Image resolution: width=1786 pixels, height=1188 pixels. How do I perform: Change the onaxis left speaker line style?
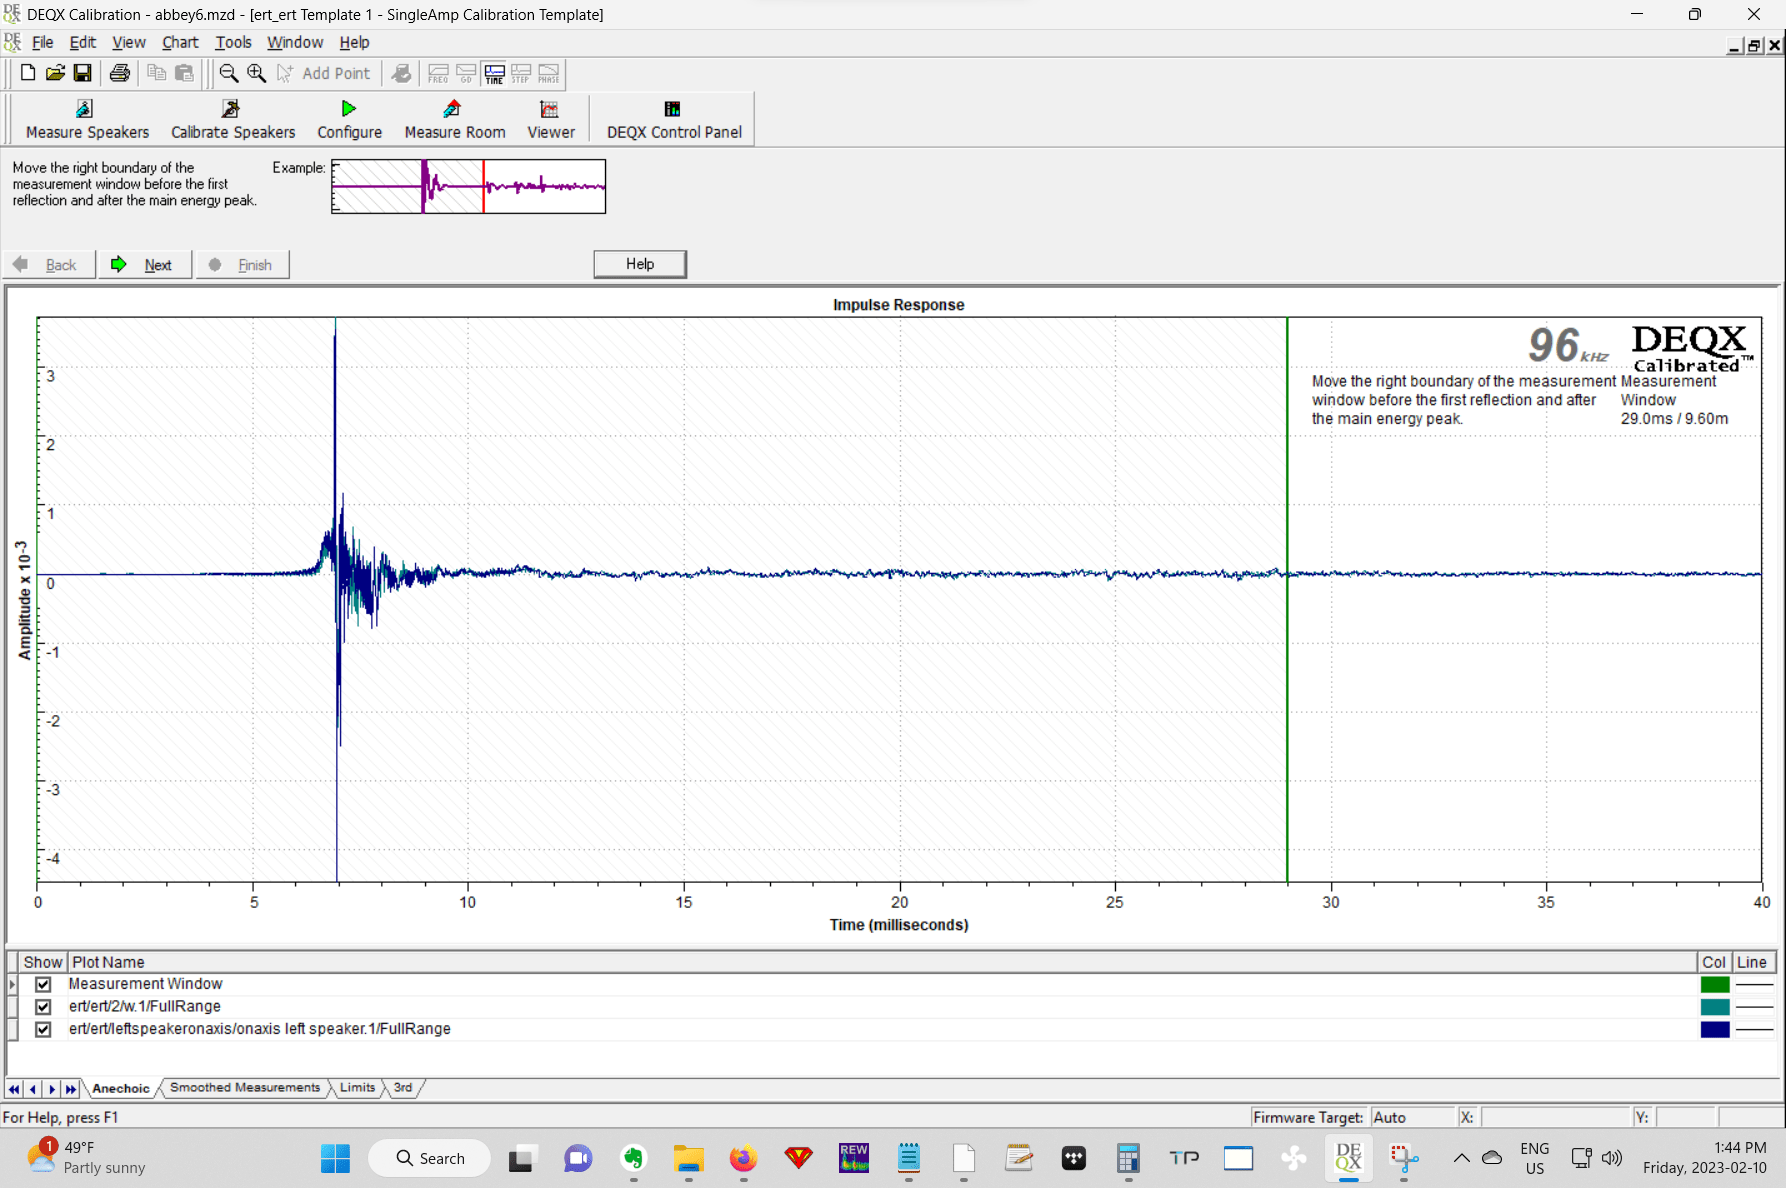coord(1754,1029)
